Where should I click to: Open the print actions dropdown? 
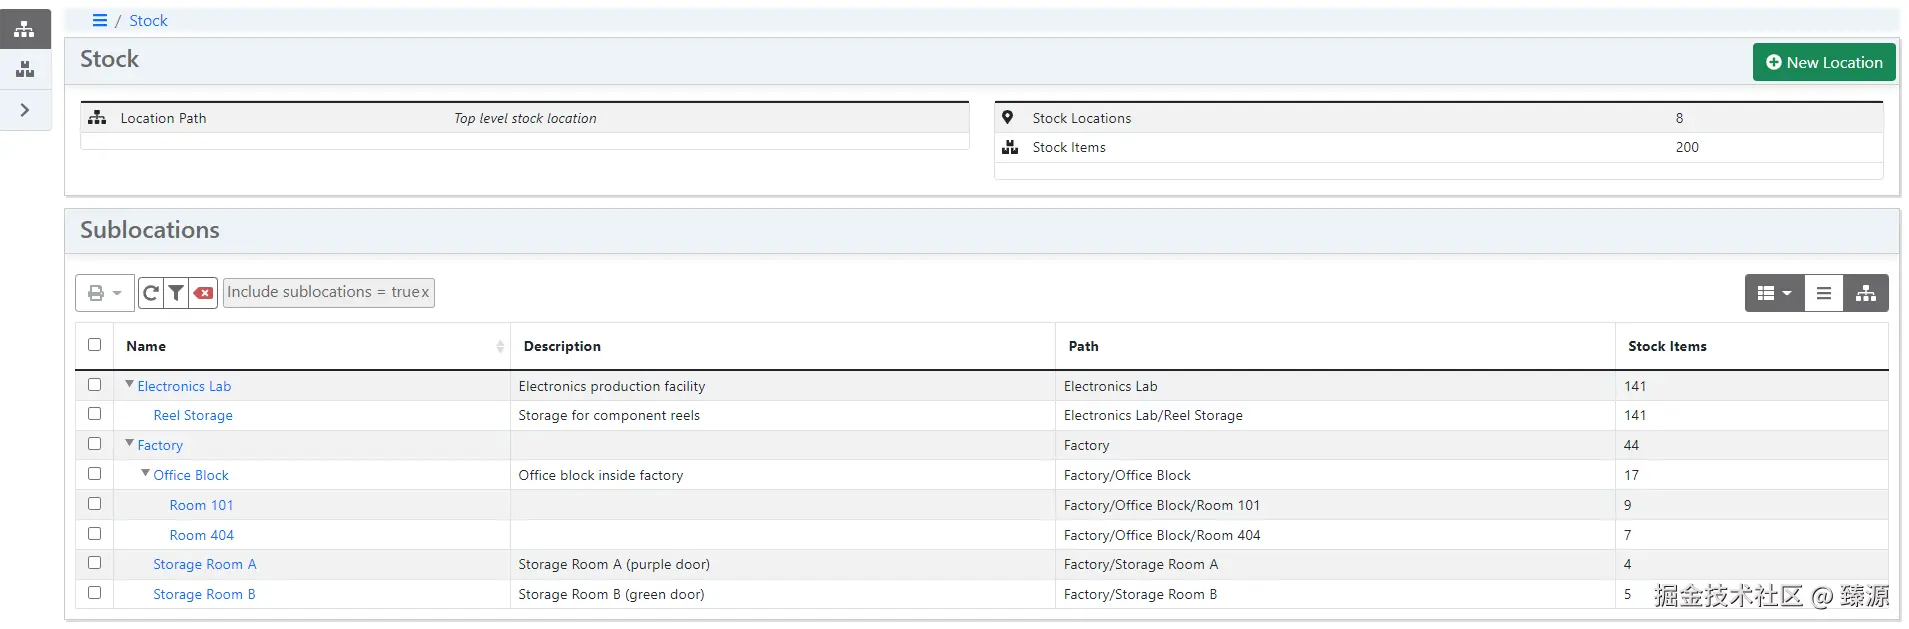[x=104, y=293]
